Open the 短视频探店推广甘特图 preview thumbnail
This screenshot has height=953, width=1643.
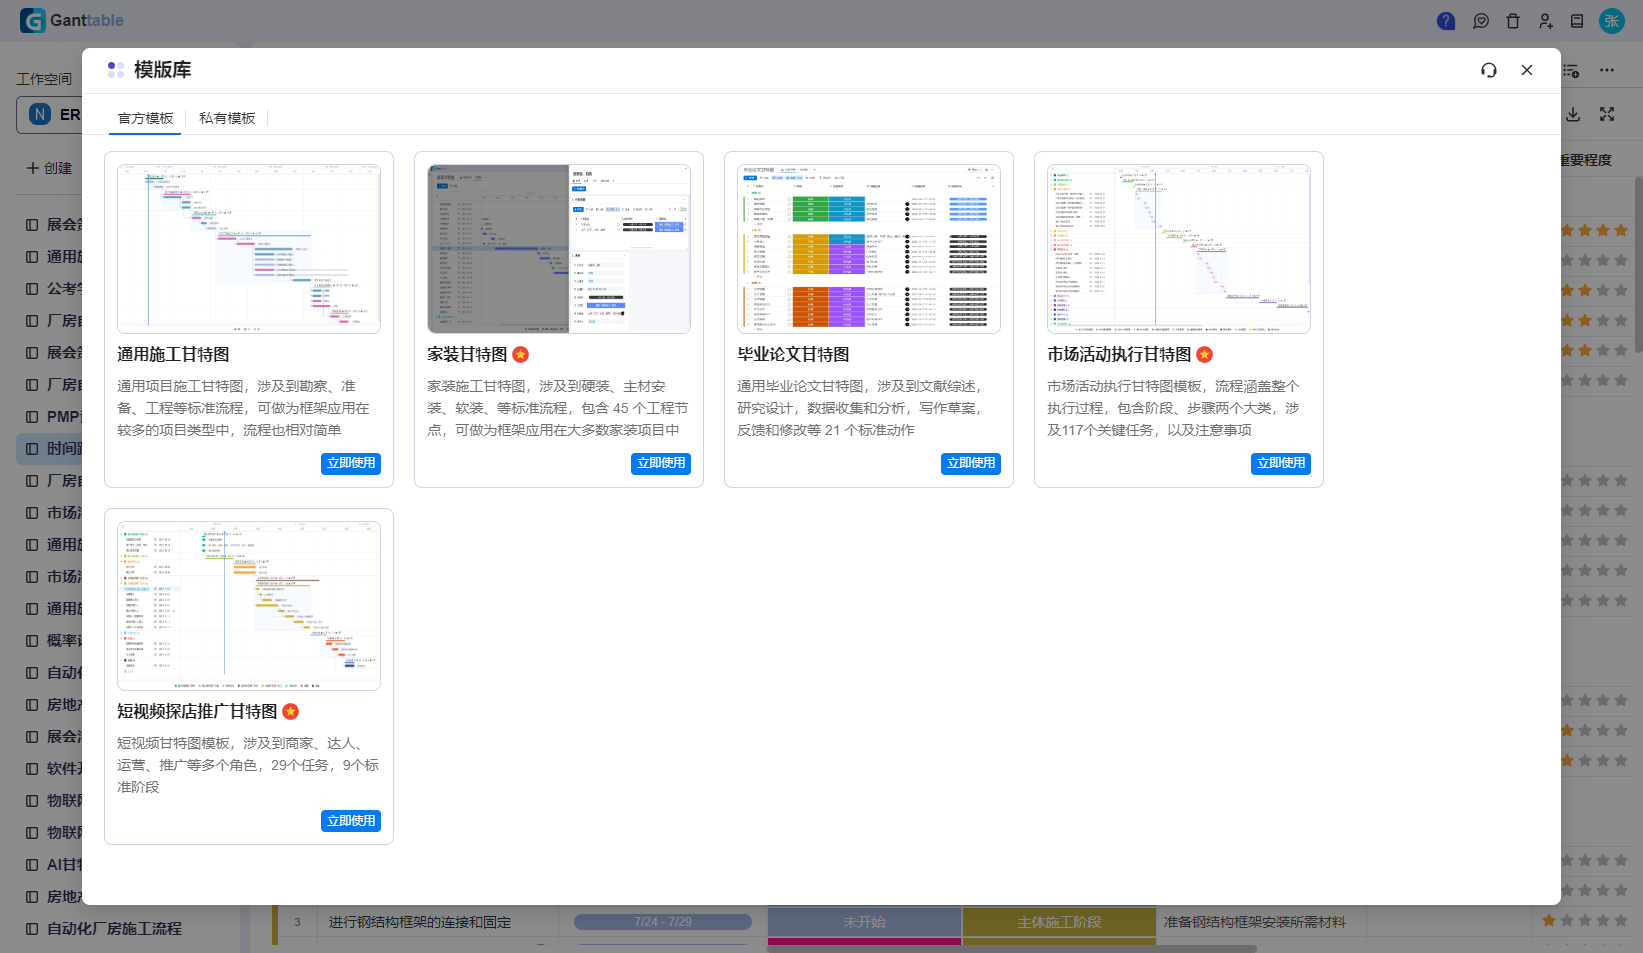tap(249, 606)
